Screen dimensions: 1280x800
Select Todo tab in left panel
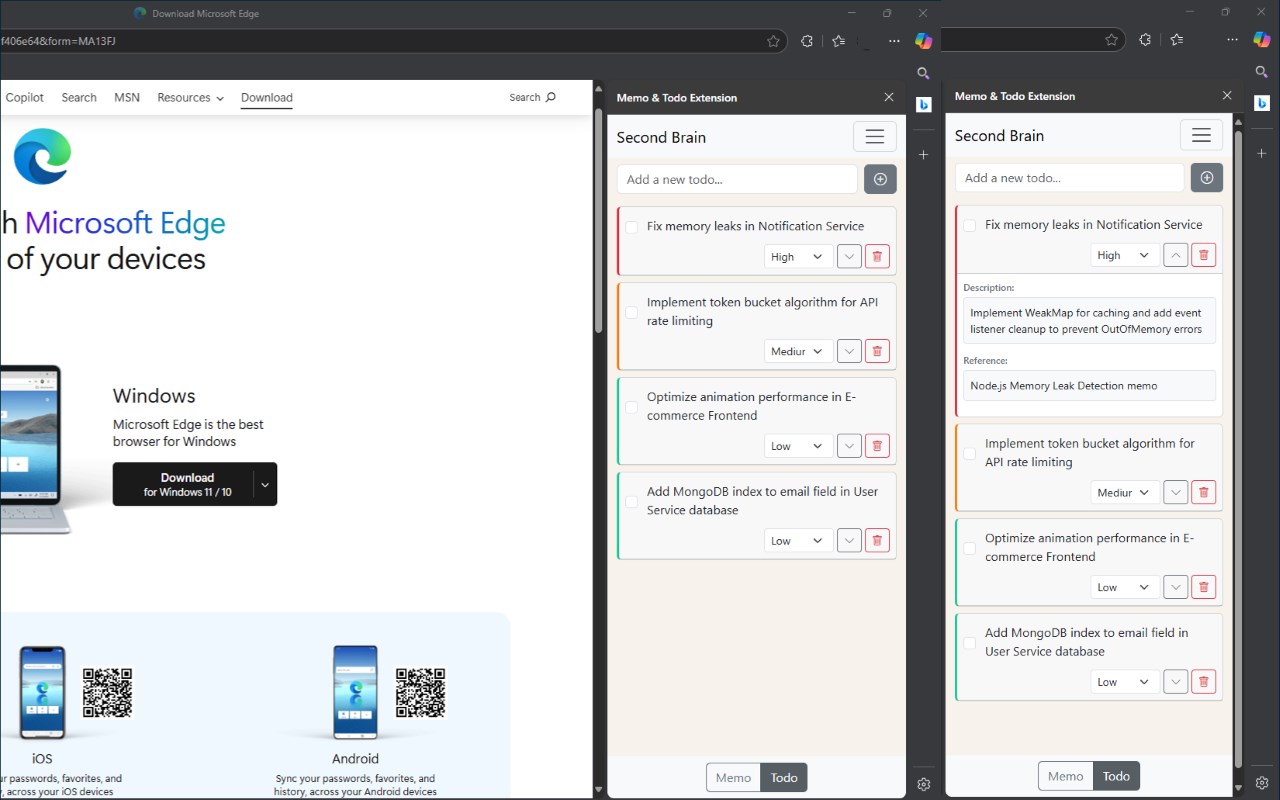784,778
